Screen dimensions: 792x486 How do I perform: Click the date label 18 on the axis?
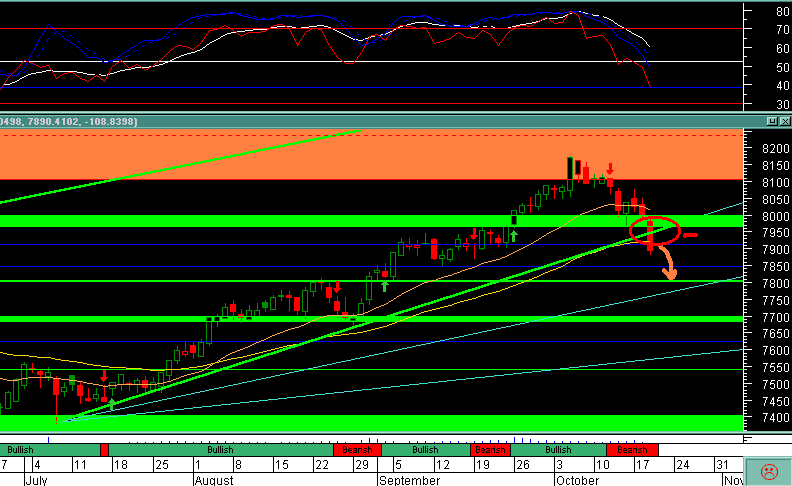pos(120,464)
